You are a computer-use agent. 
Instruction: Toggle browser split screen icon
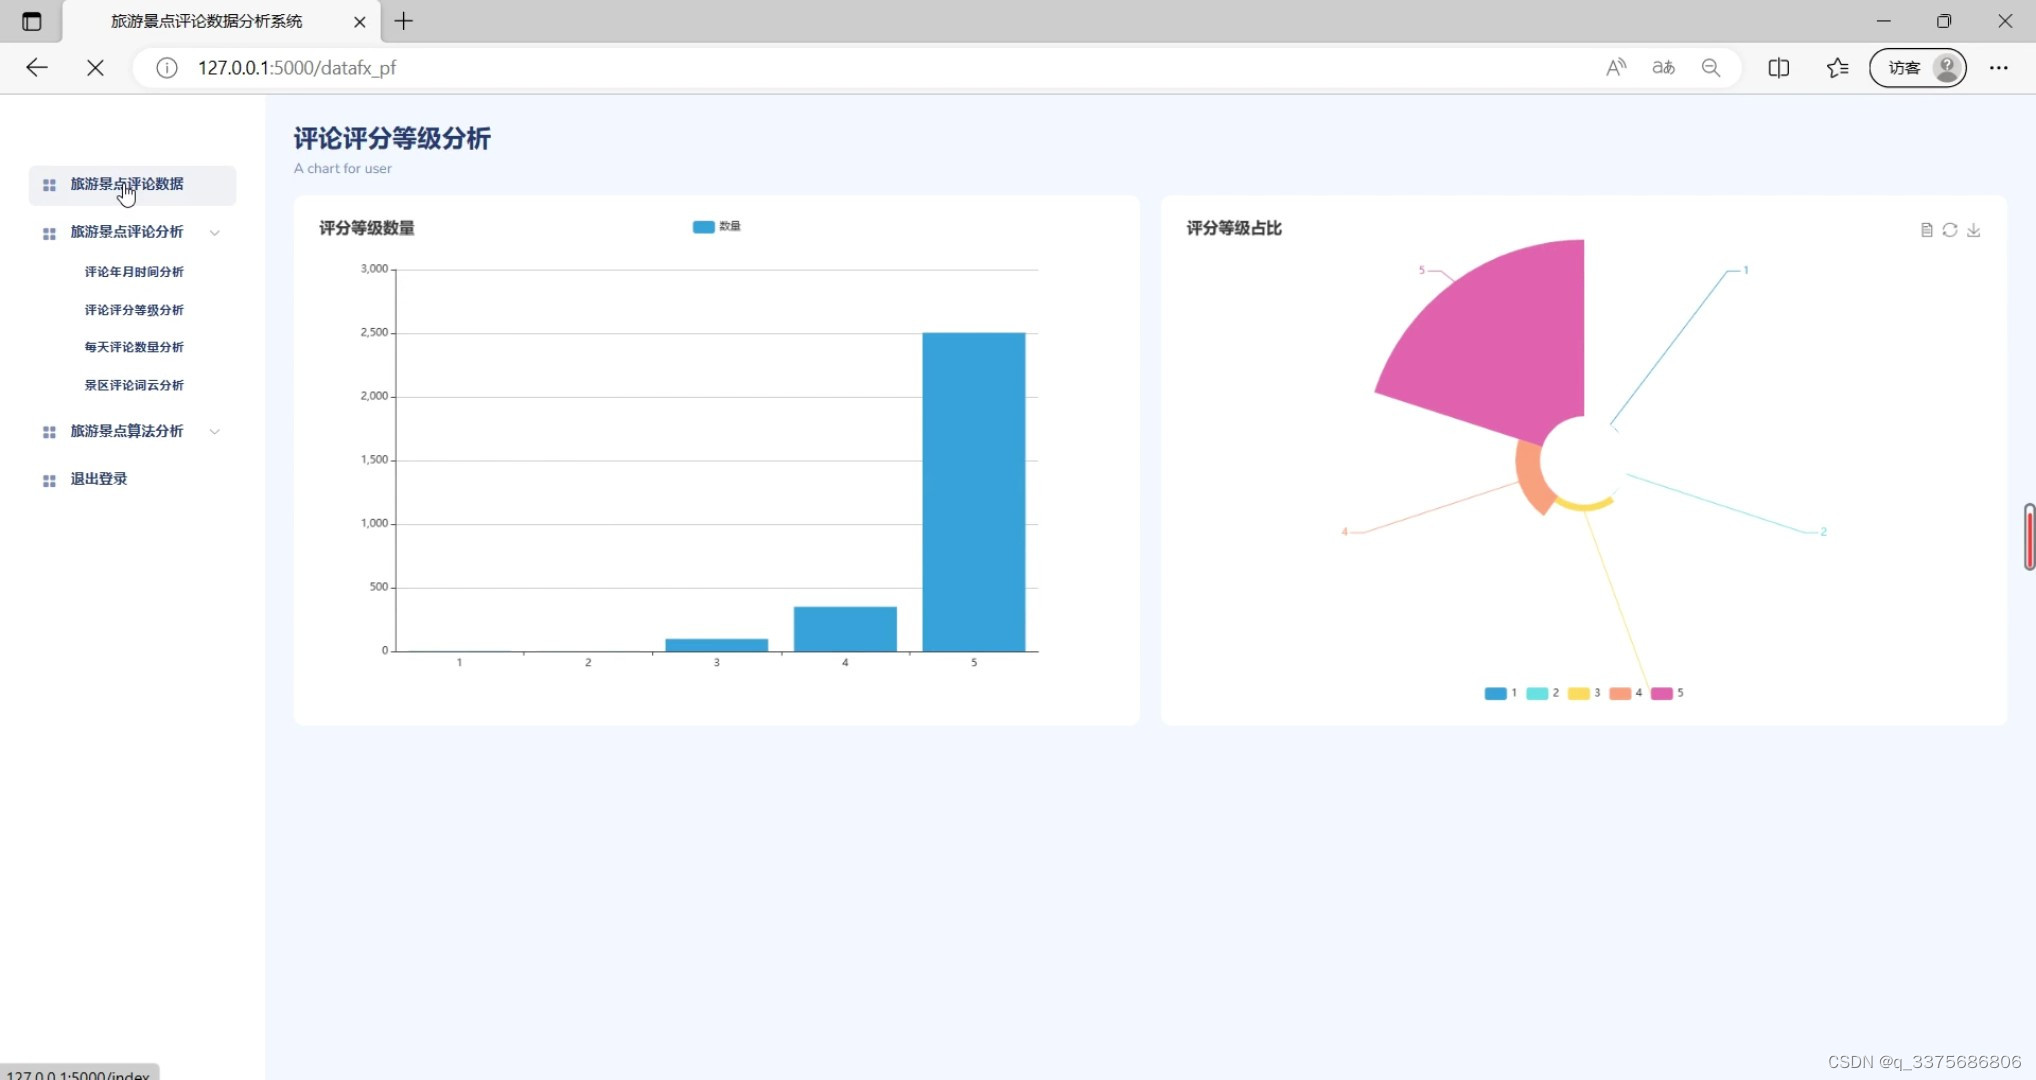[1778, 68]
